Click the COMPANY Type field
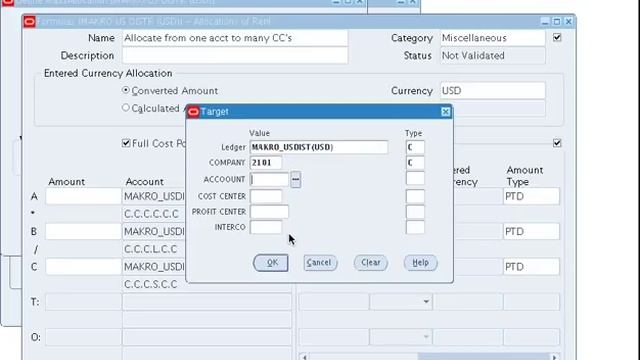This screenshot has width=640, height=360. (x=415, y=163)
